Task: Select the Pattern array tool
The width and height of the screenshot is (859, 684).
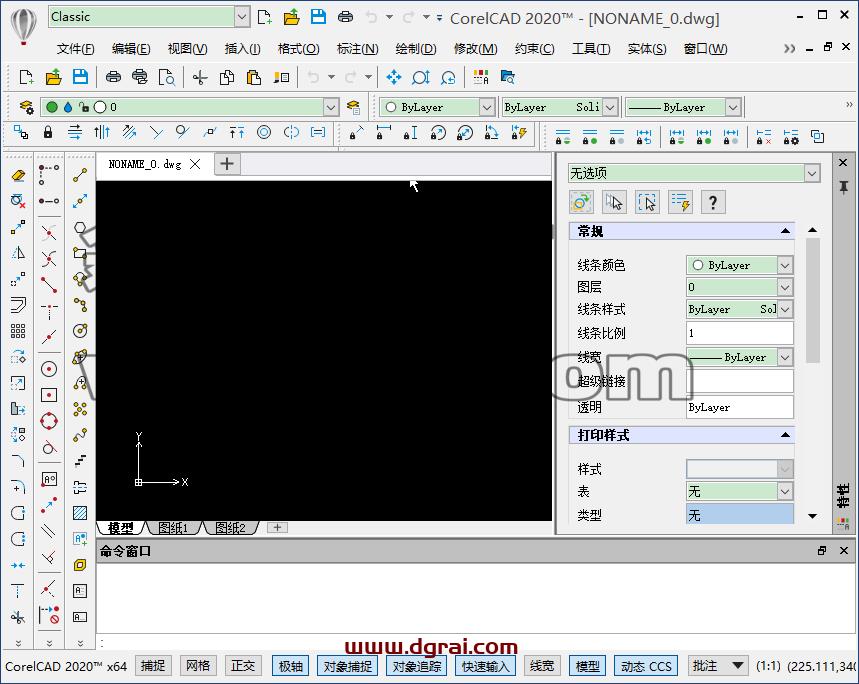Action: (18, 331)
